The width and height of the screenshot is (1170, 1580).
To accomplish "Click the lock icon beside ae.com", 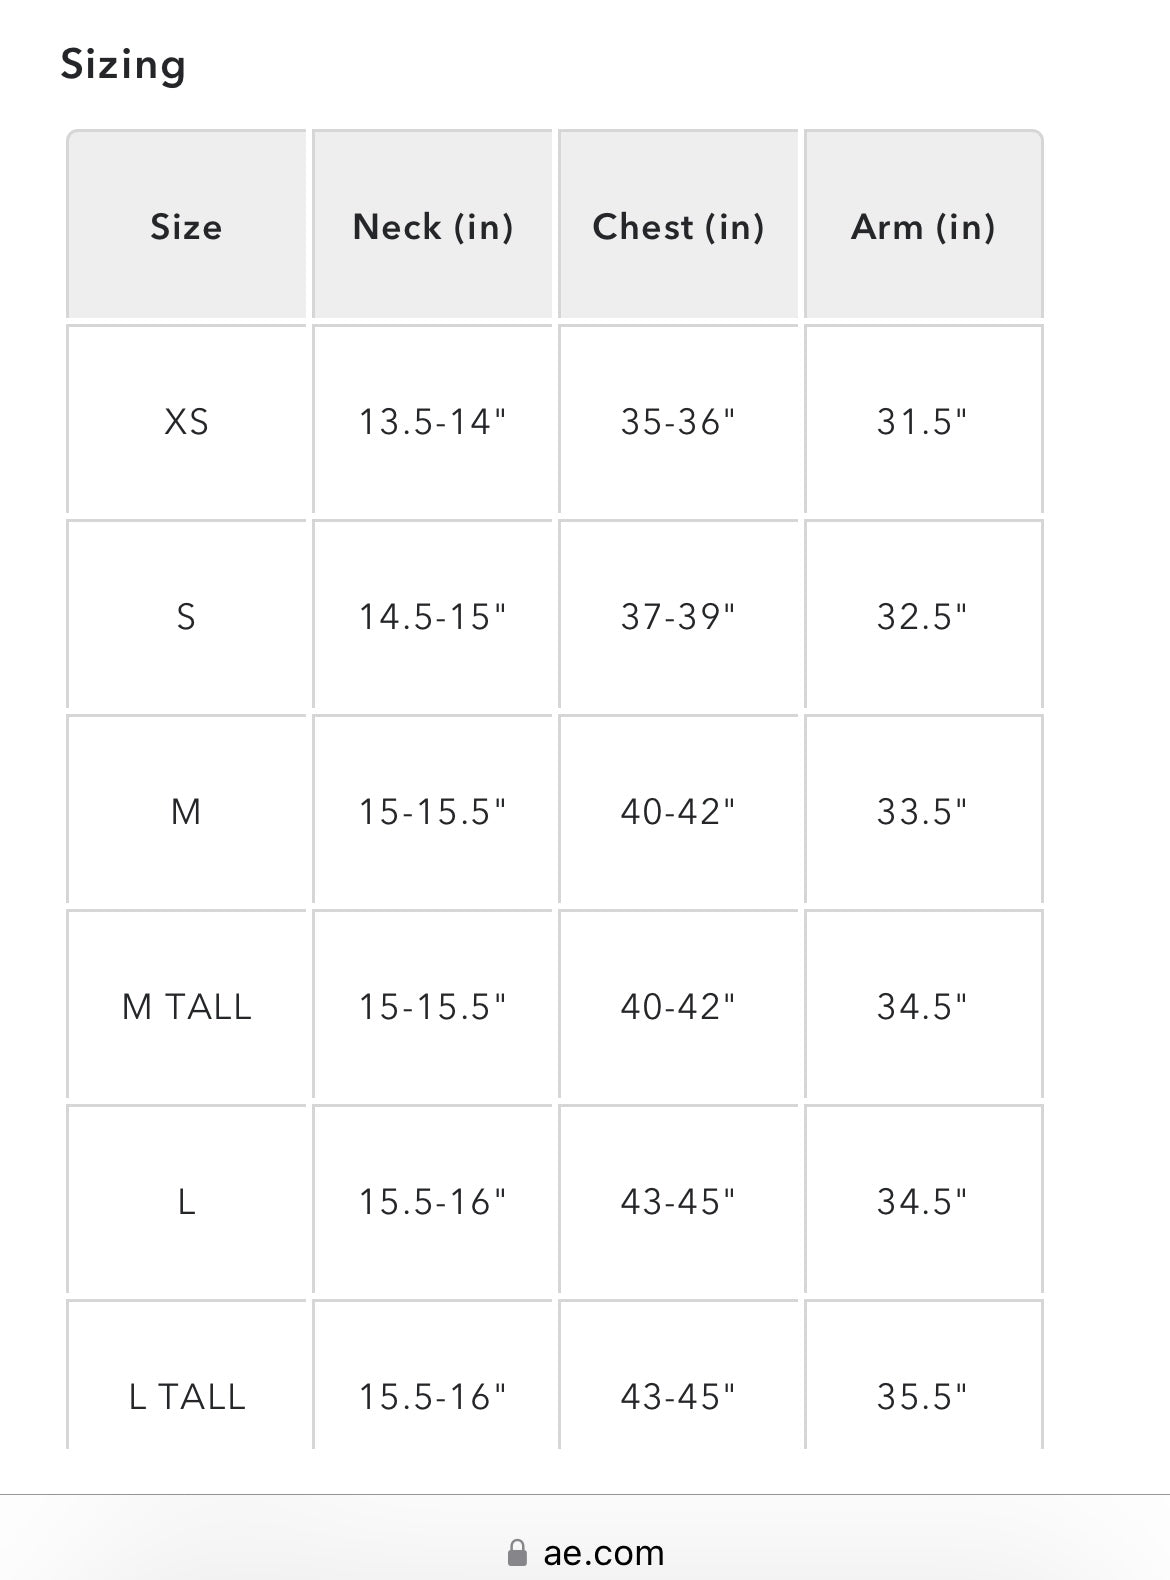I will 517,1552.
